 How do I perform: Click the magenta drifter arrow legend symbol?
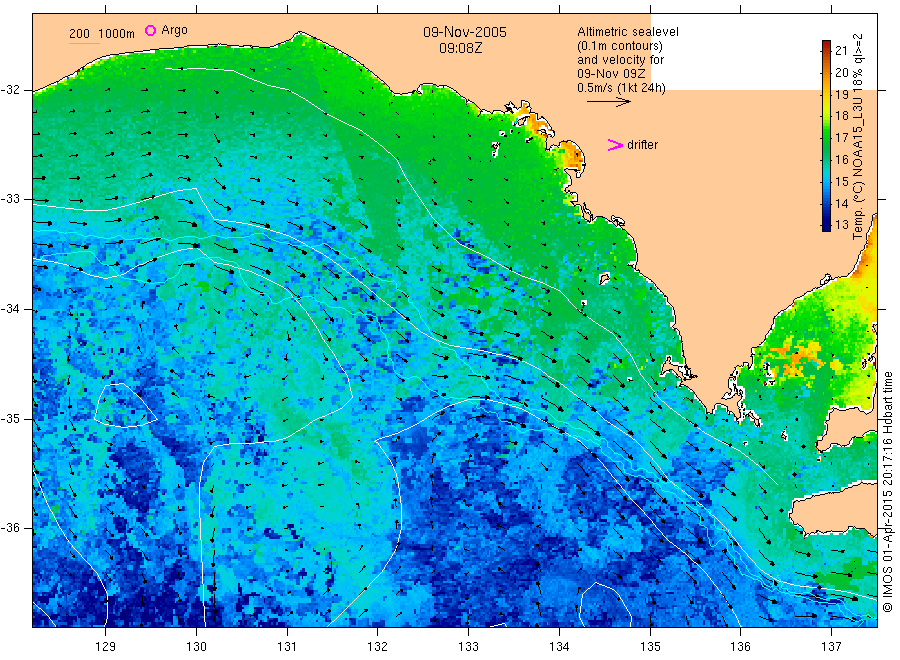pos(615,145)
